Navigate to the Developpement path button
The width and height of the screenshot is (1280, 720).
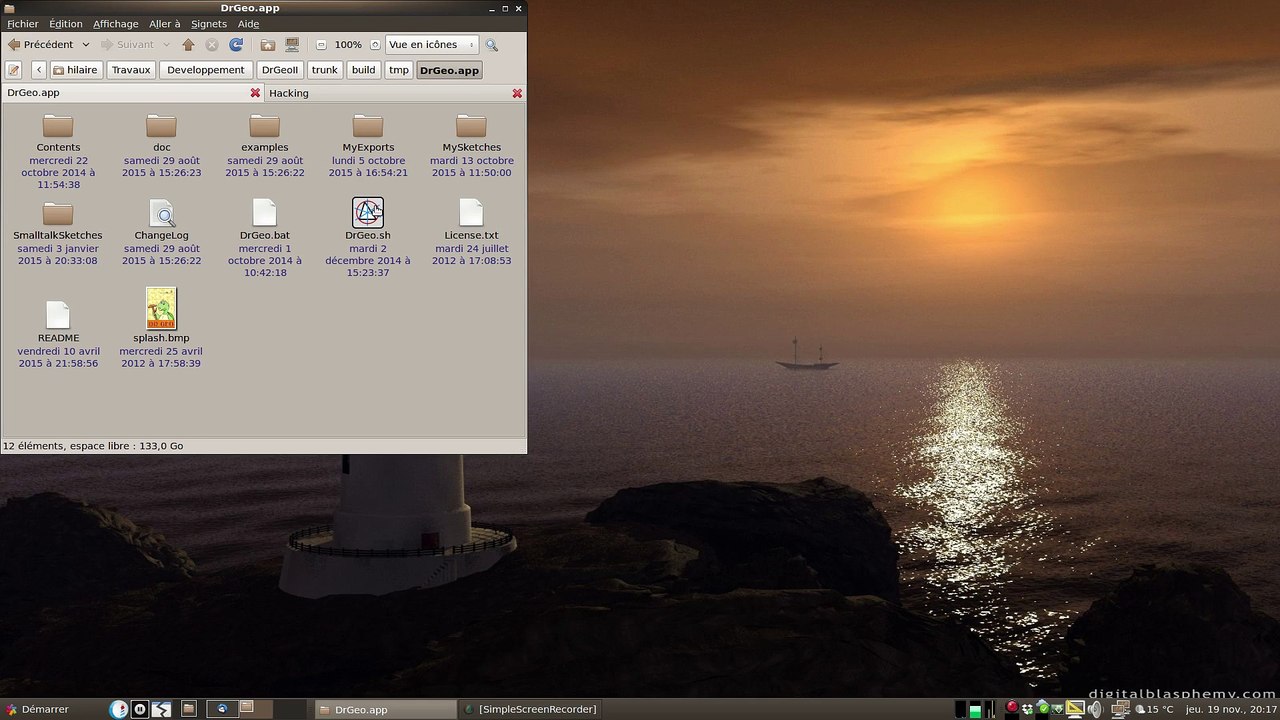click(205, 70)
